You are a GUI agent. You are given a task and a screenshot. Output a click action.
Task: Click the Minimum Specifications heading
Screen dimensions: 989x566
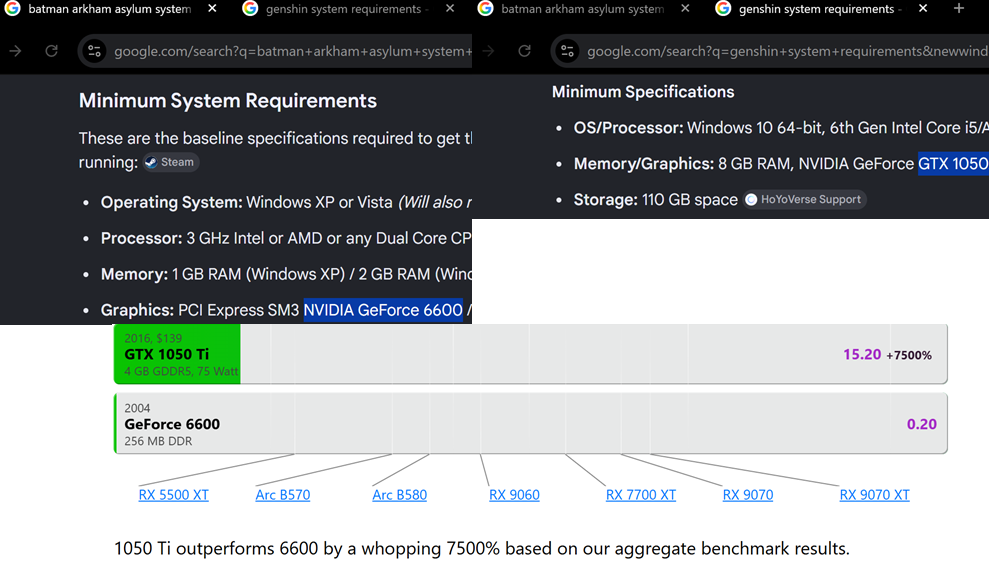643,92
